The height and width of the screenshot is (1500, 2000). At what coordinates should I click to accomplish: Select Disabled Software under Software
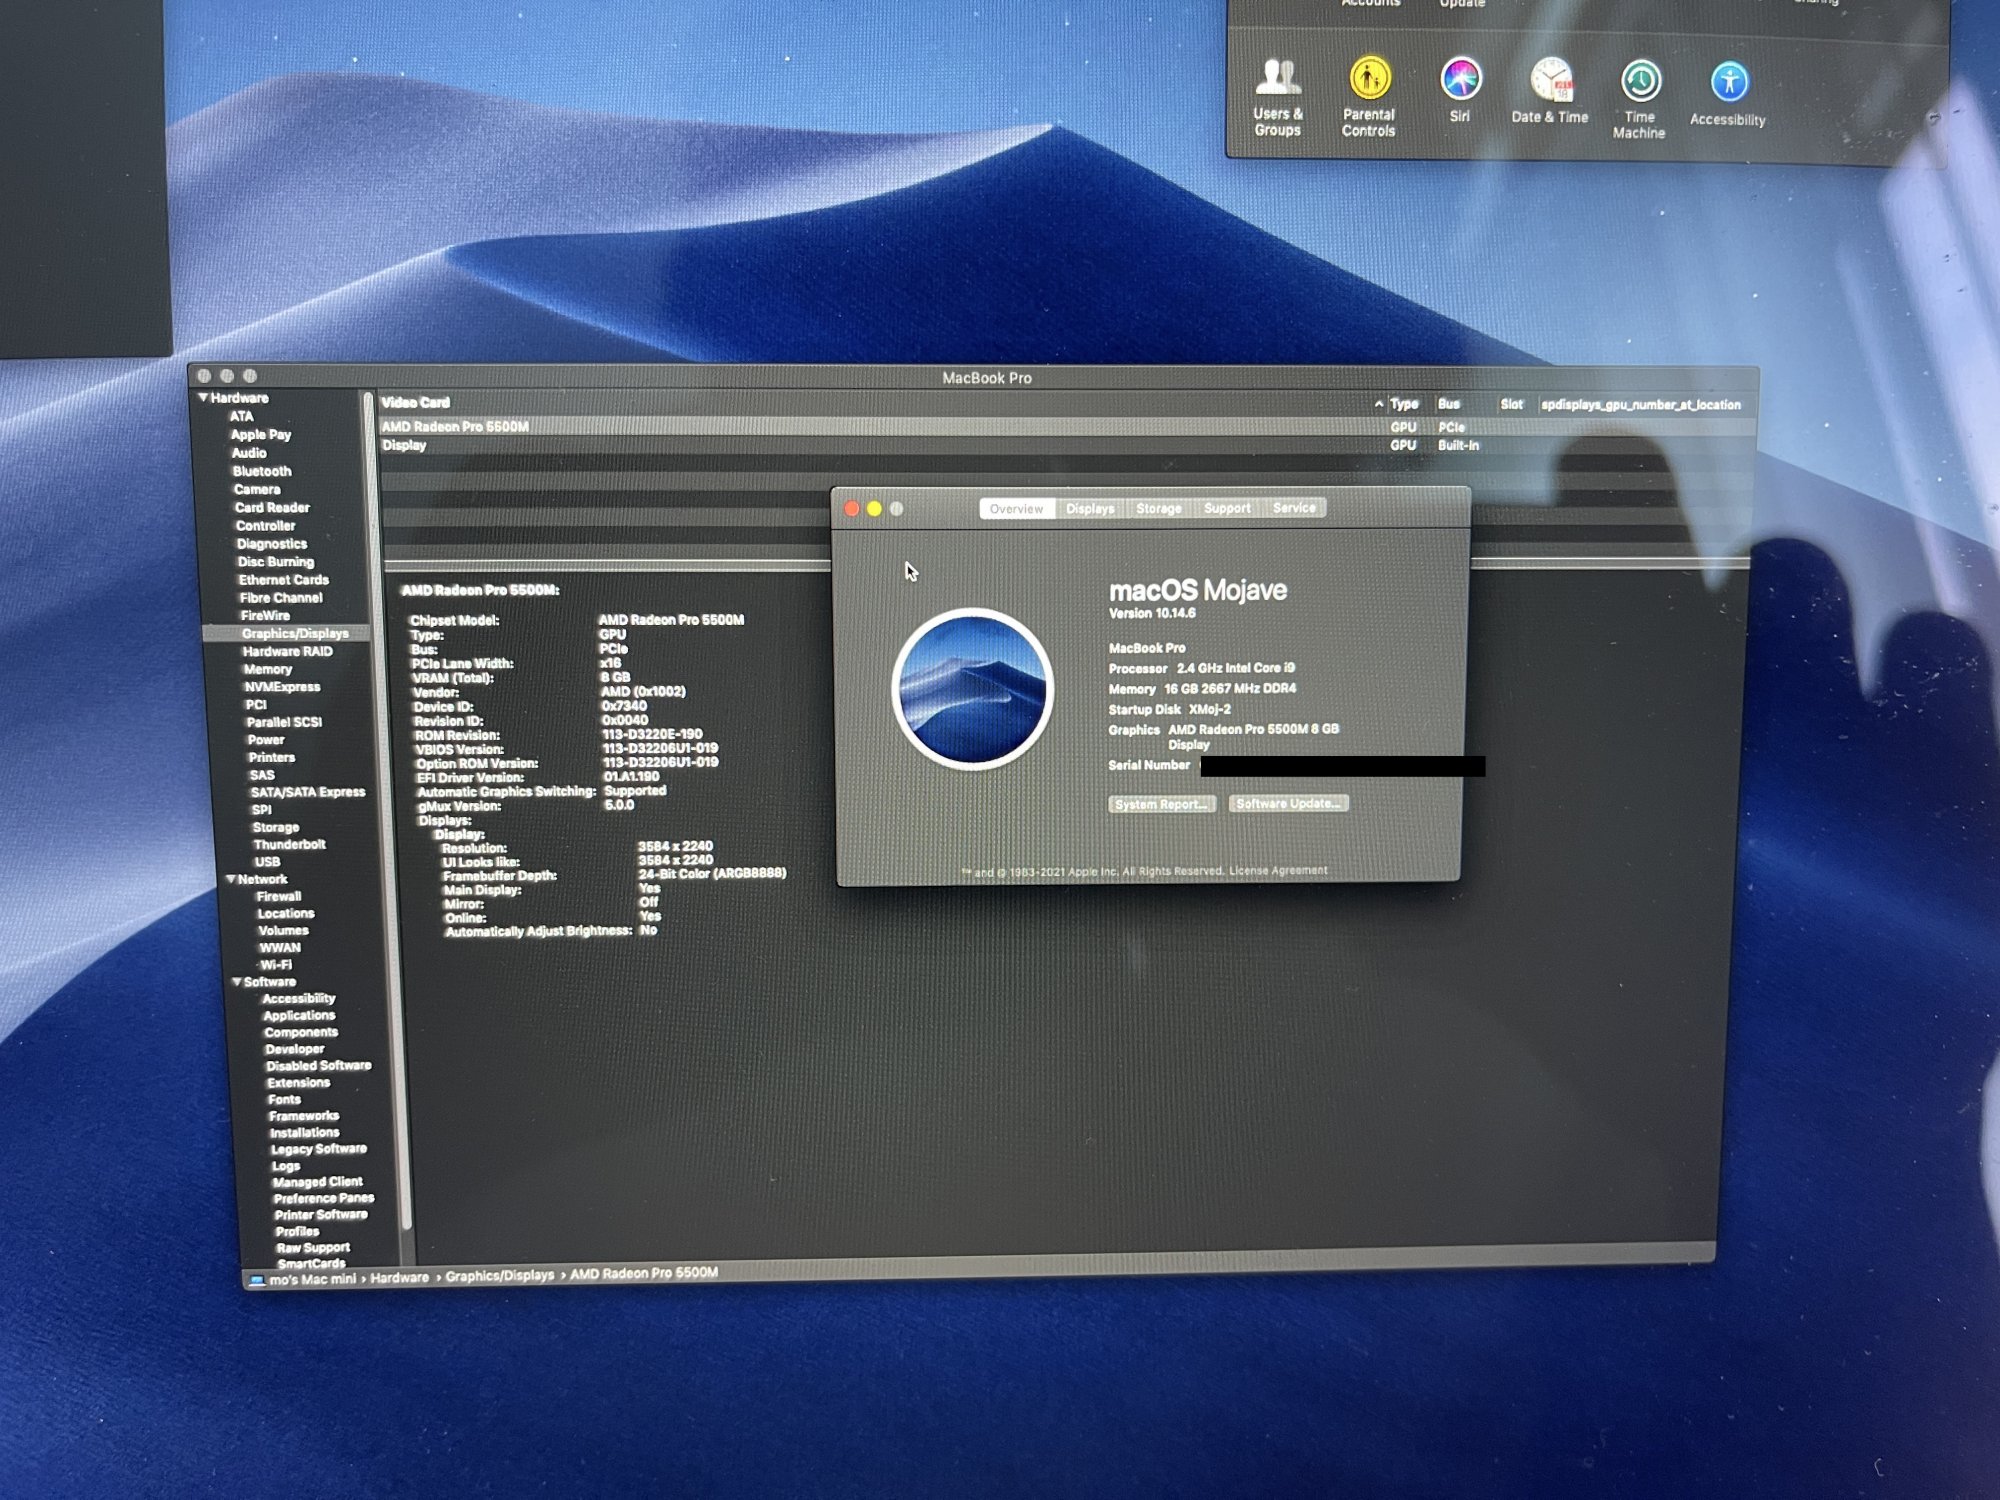point(318,1065)
